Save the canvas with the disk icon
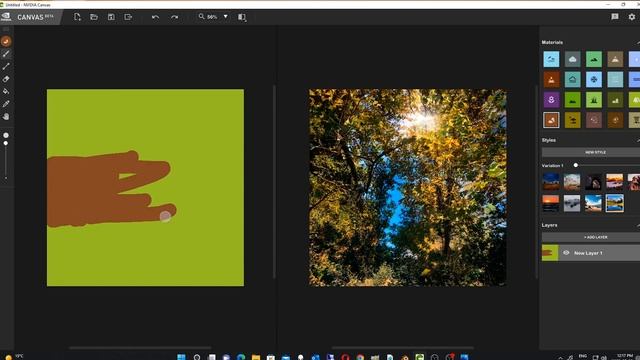The image size is (640, 360). point(111,17)
